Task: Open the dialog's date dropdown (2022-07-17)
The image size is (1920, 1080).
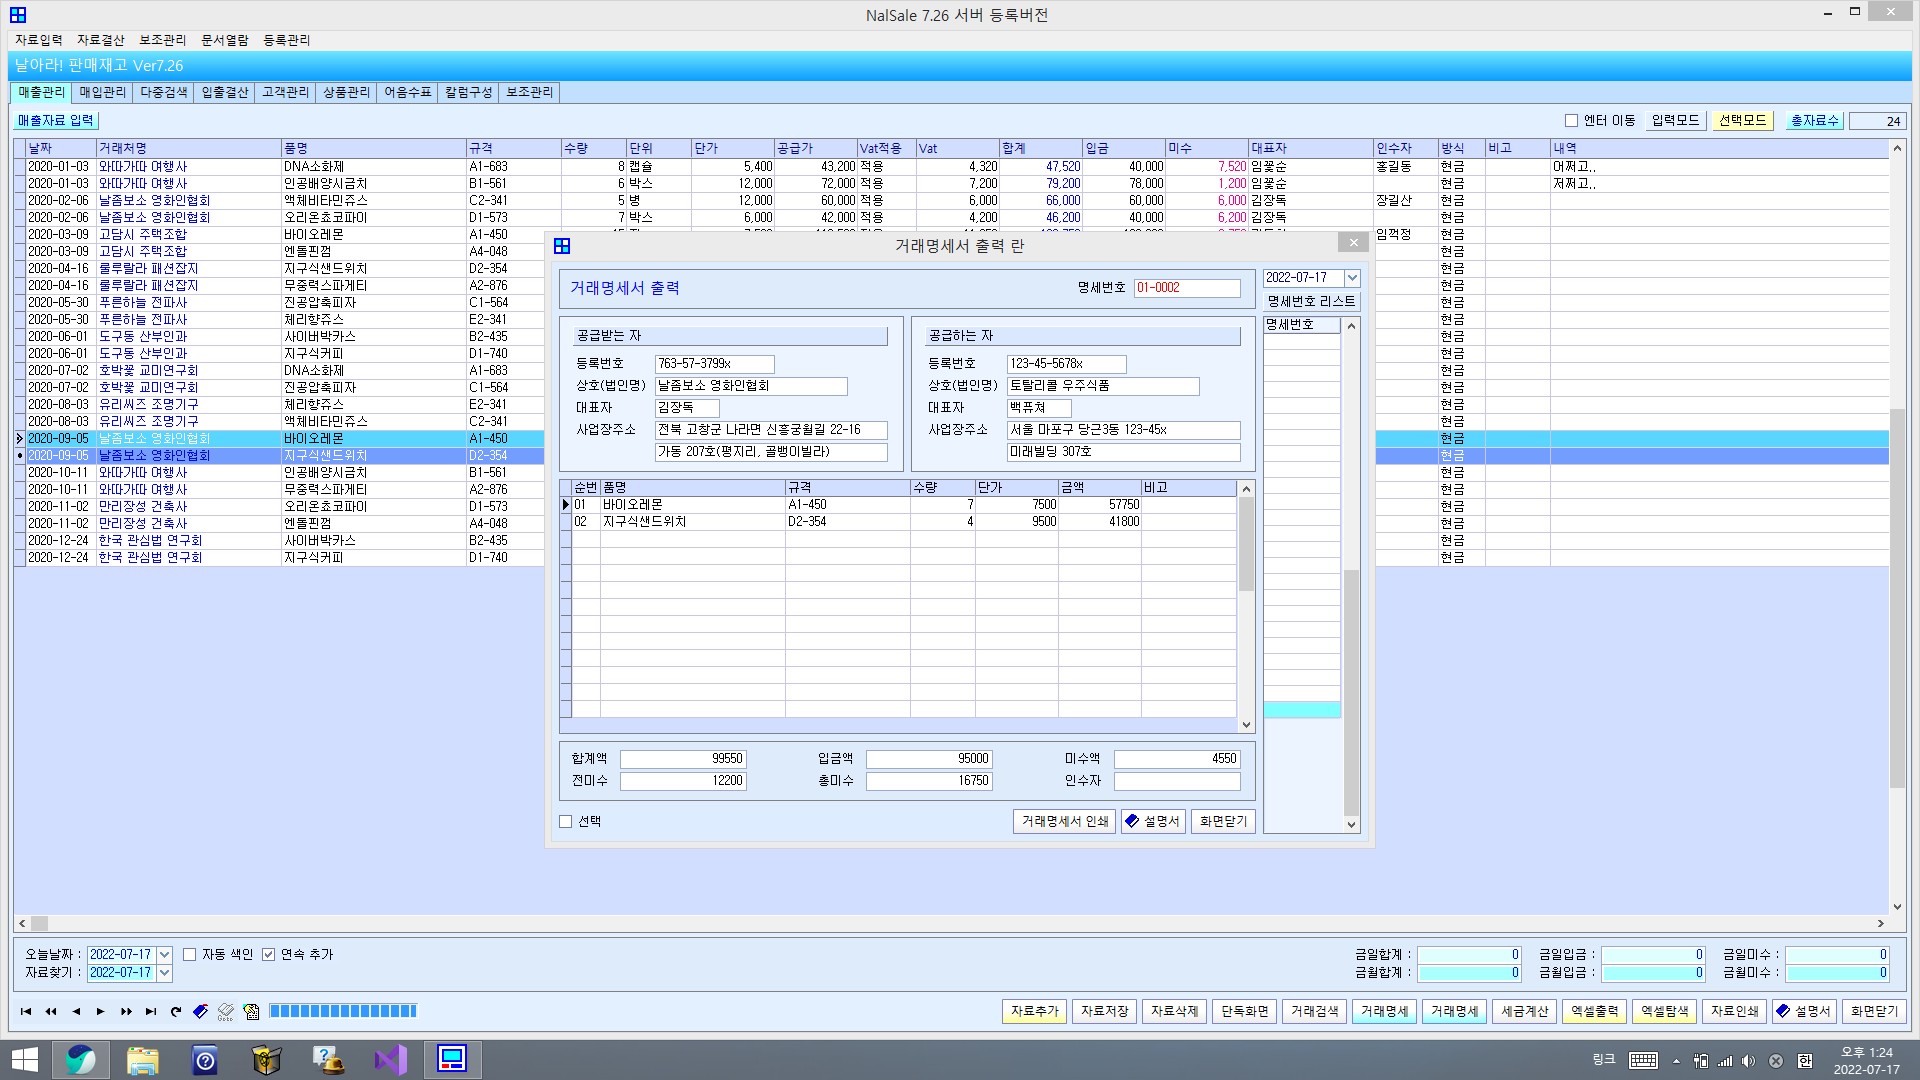Action: pos(1352,278)
